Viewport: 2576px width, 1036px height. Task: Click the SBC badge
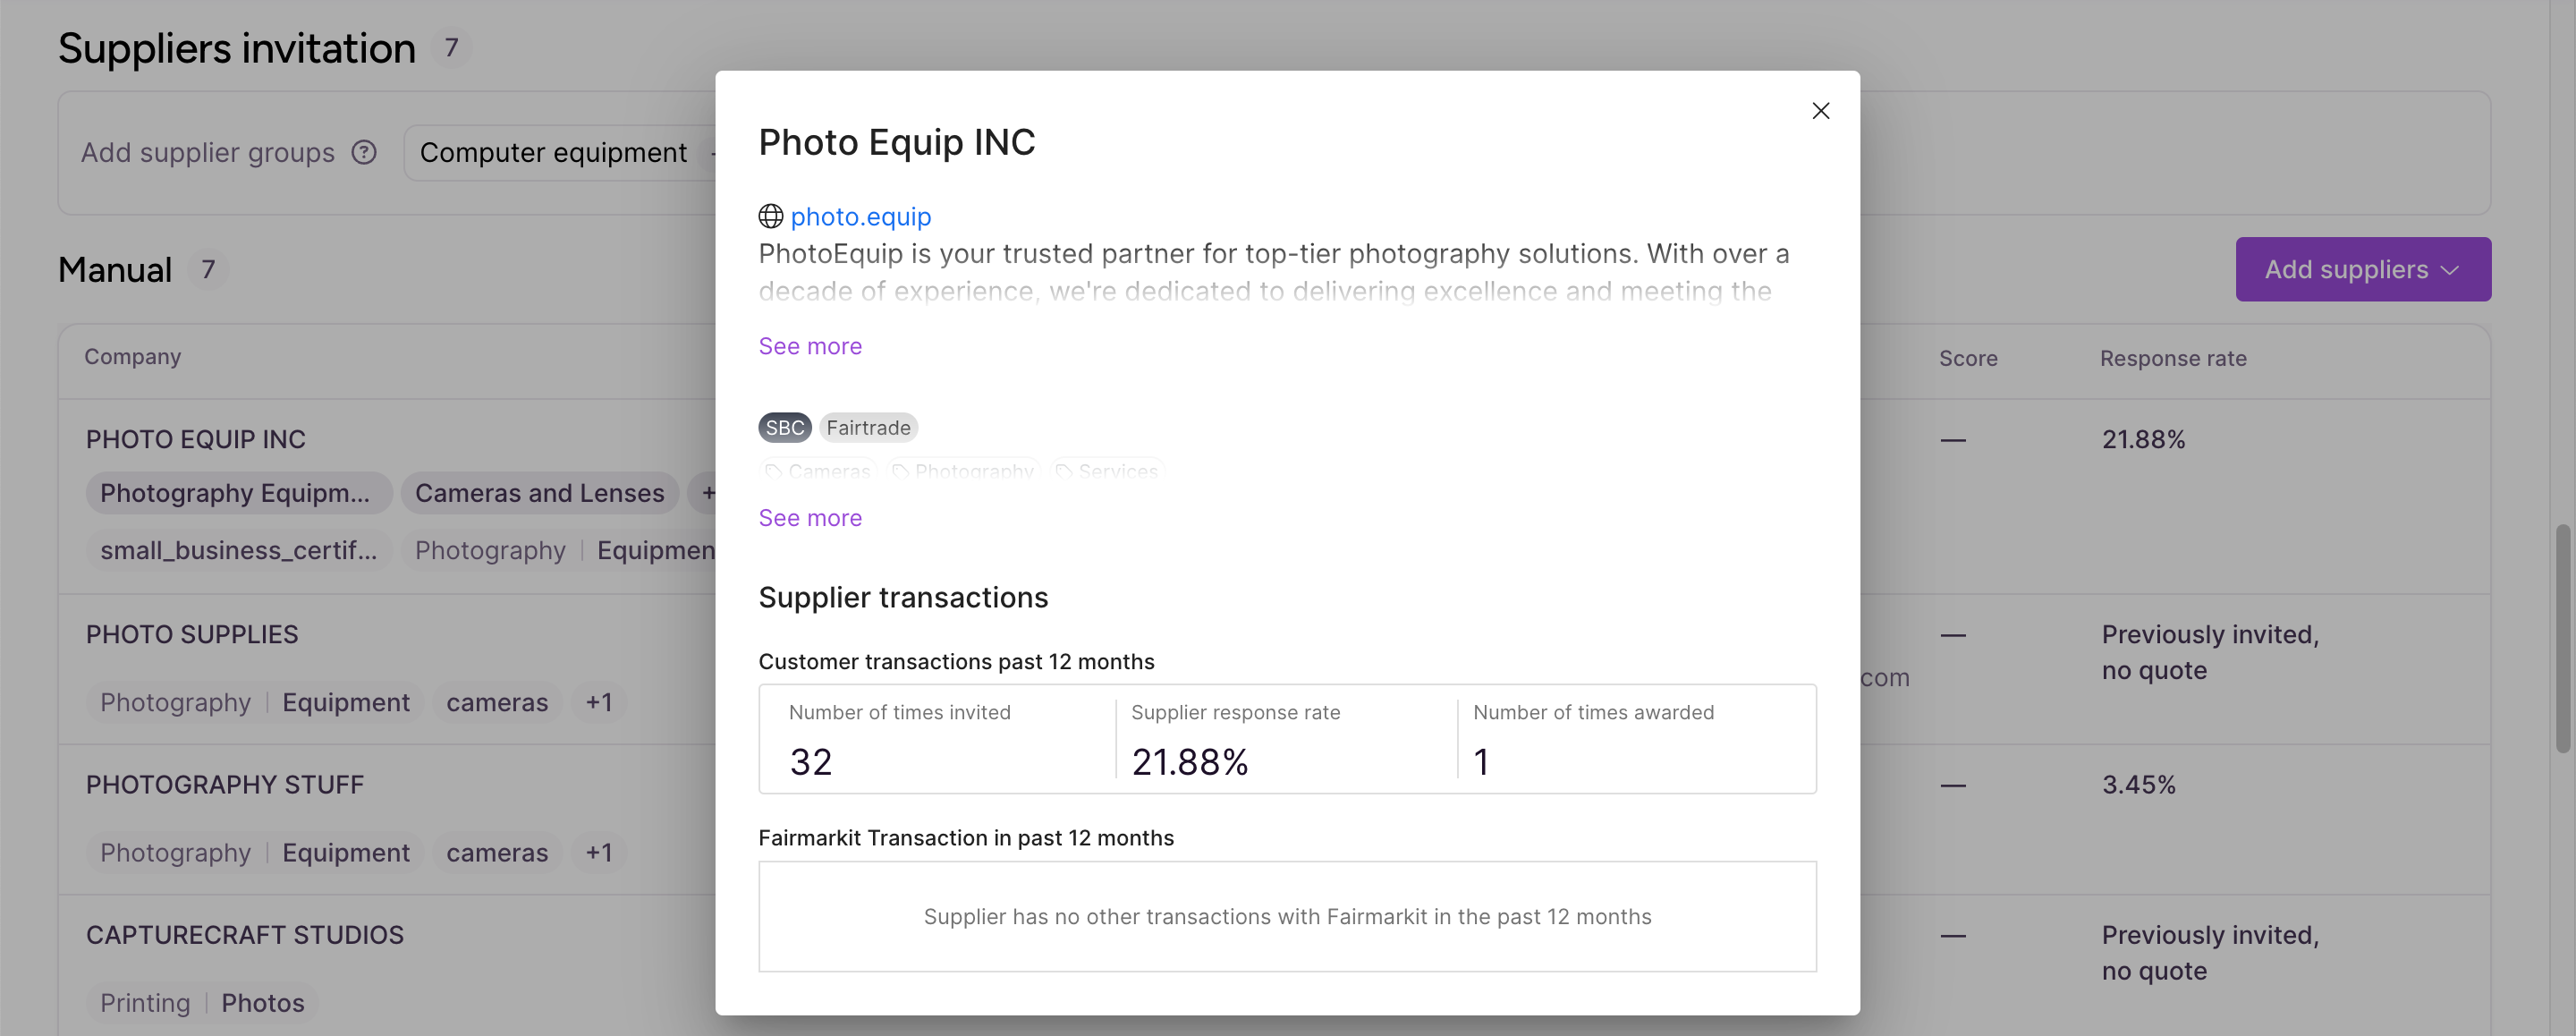pyautogui.click(x=784, y=428)
